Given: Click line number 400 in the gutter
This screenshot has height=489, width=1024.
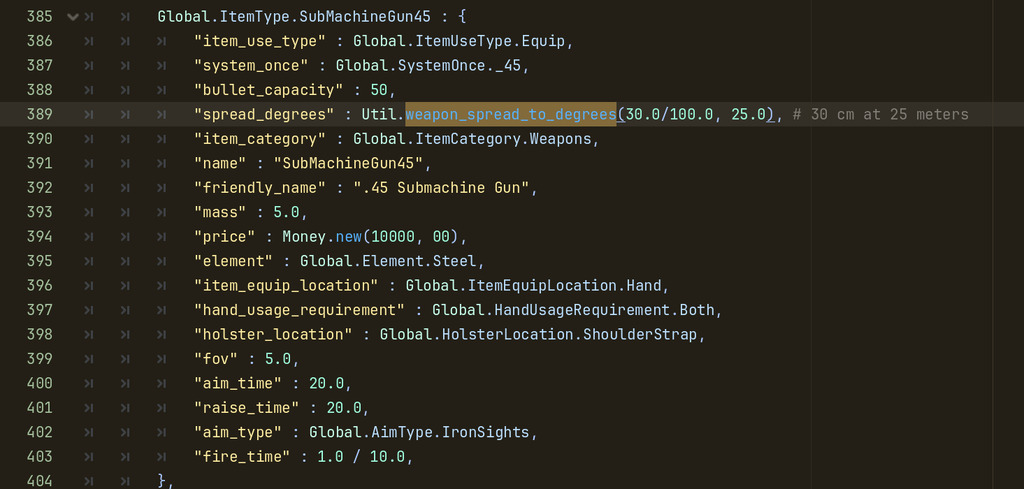Looking at the screenshot, I should click(39, 383).
